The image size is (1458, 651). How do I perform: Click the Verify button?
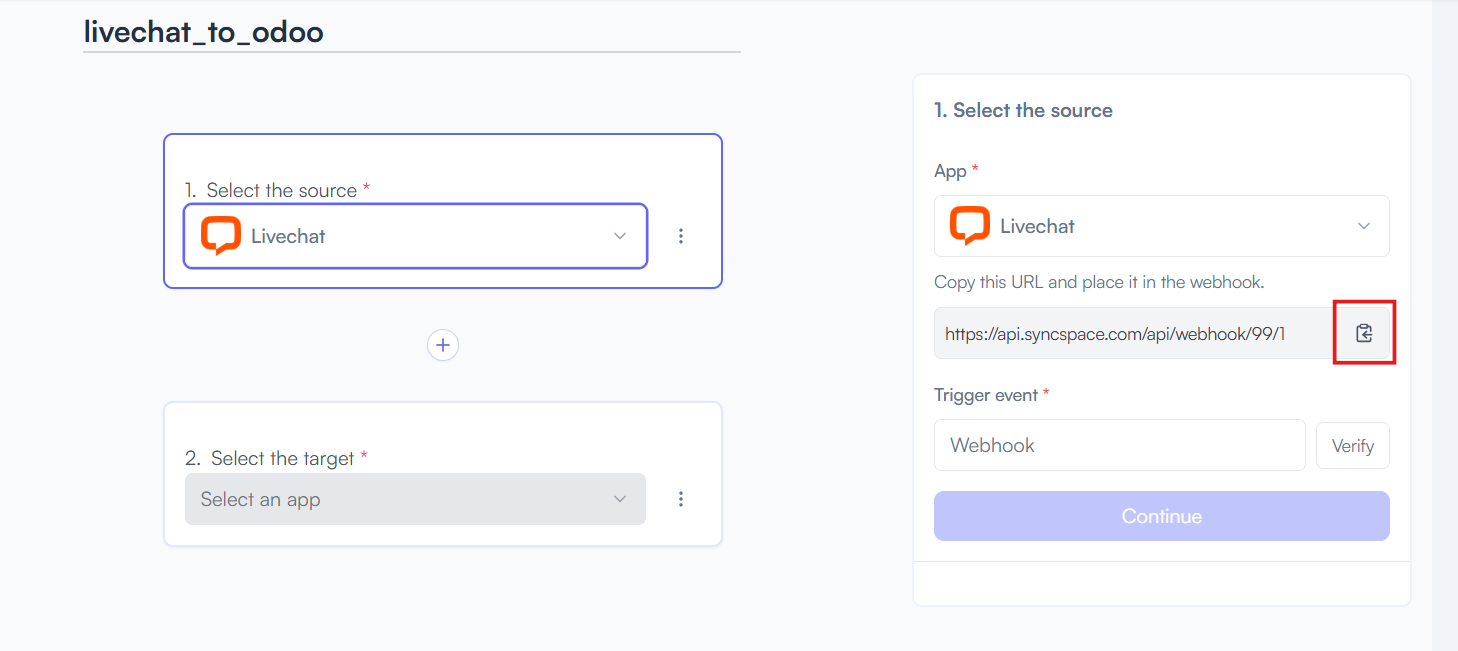pyautogui.click(x=1353, y=446)
